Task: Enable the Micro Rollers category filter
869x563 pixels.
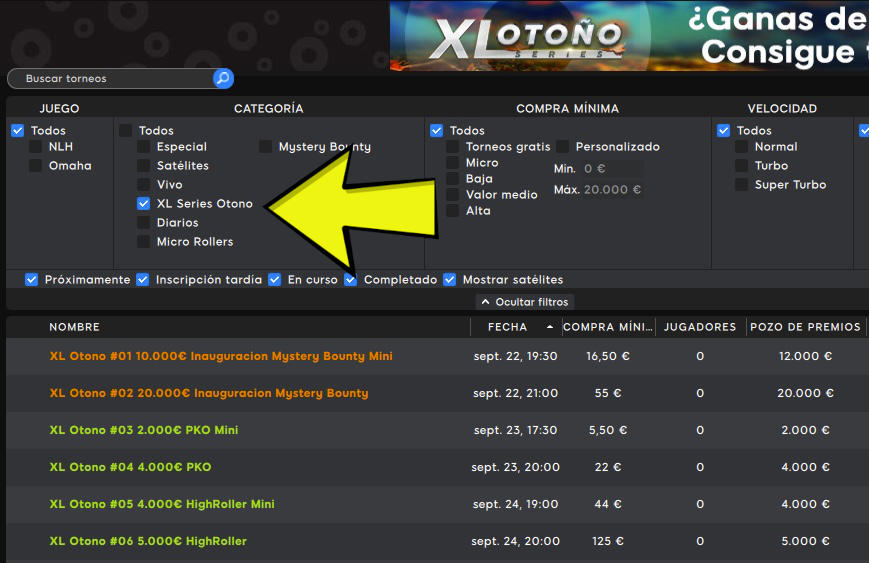Action: 144,242
